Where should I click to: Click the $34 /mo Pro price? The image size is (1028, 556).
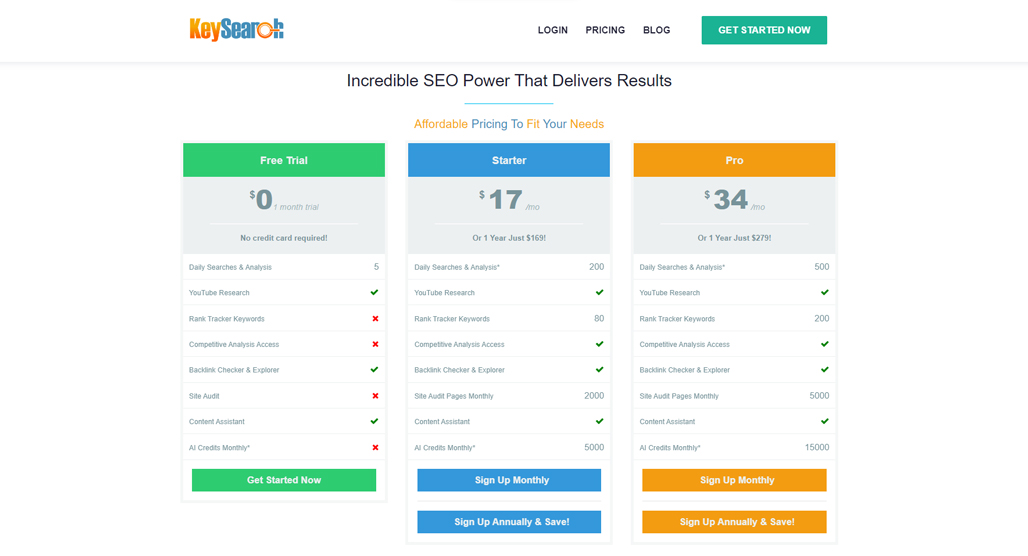[734, 200]
